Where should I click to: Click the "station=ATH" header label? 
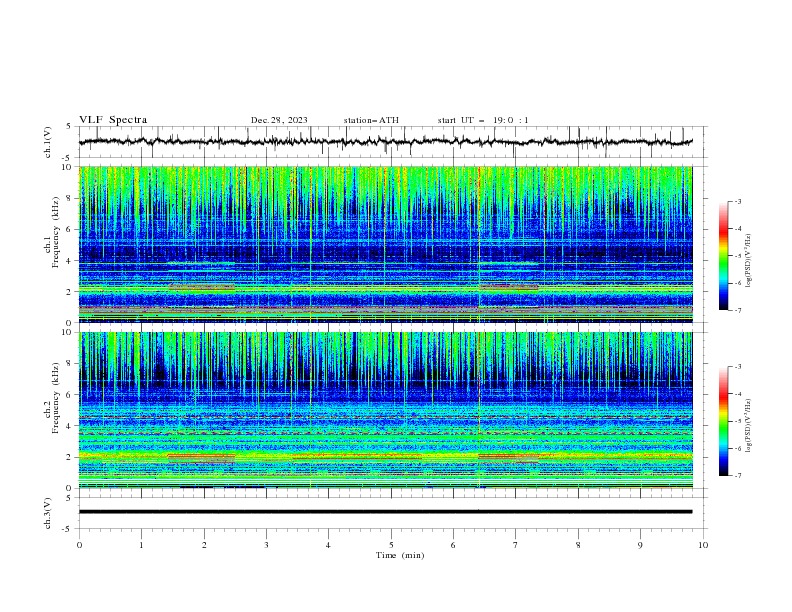[371, 120]
